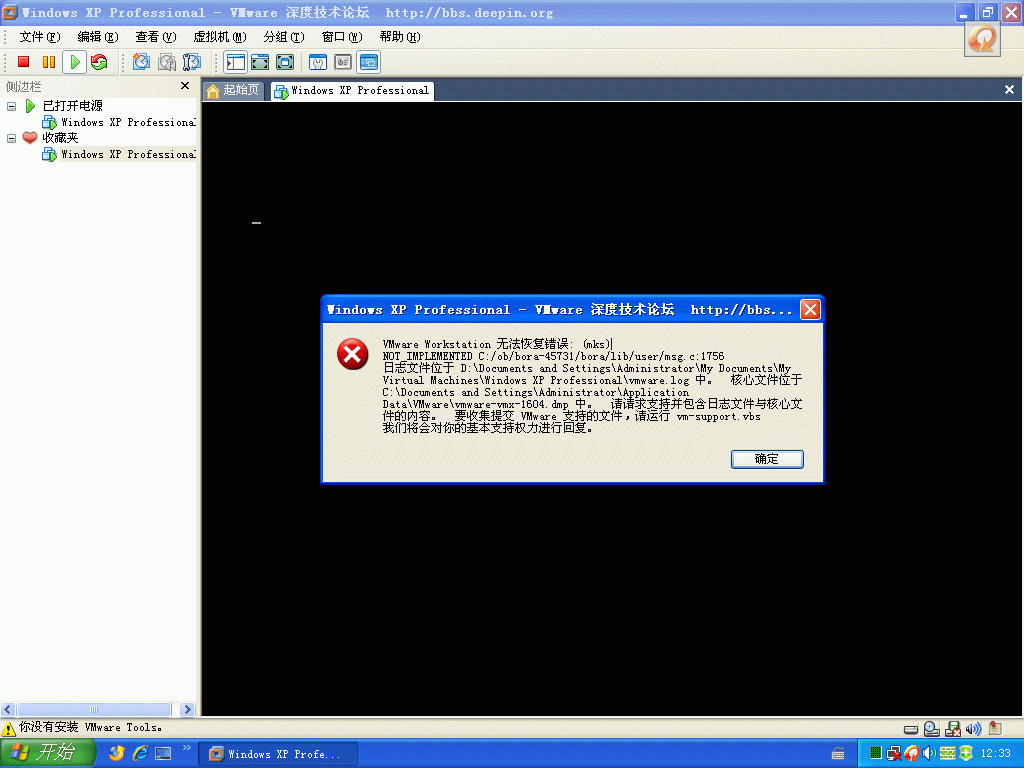
Task: Close the error dialog with red X
Action: 810,310
